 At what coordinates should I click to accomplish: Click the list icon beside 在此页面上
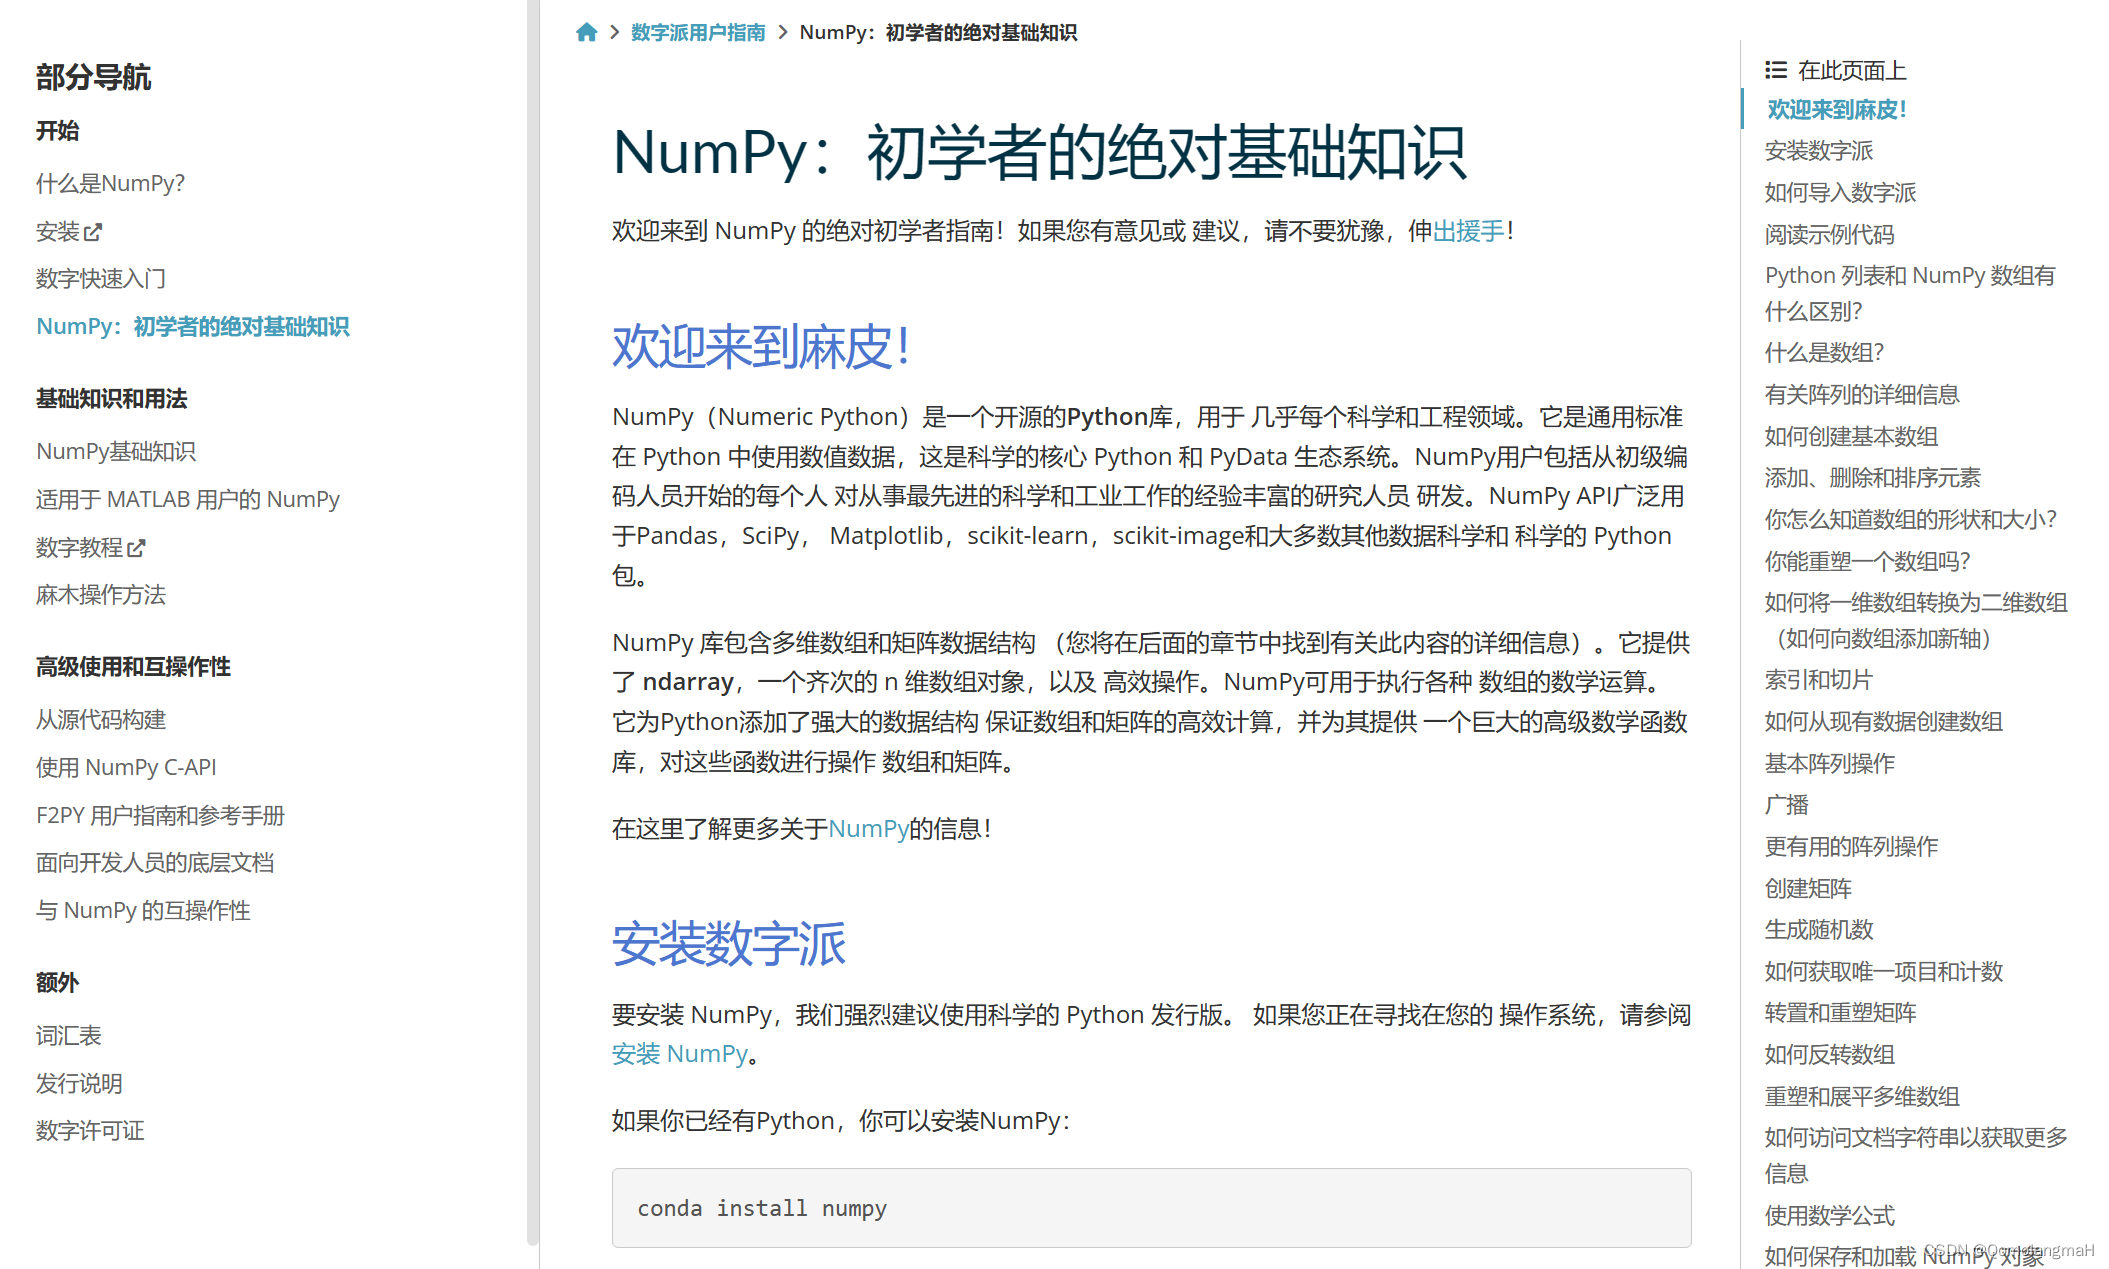pos(1776,70)
